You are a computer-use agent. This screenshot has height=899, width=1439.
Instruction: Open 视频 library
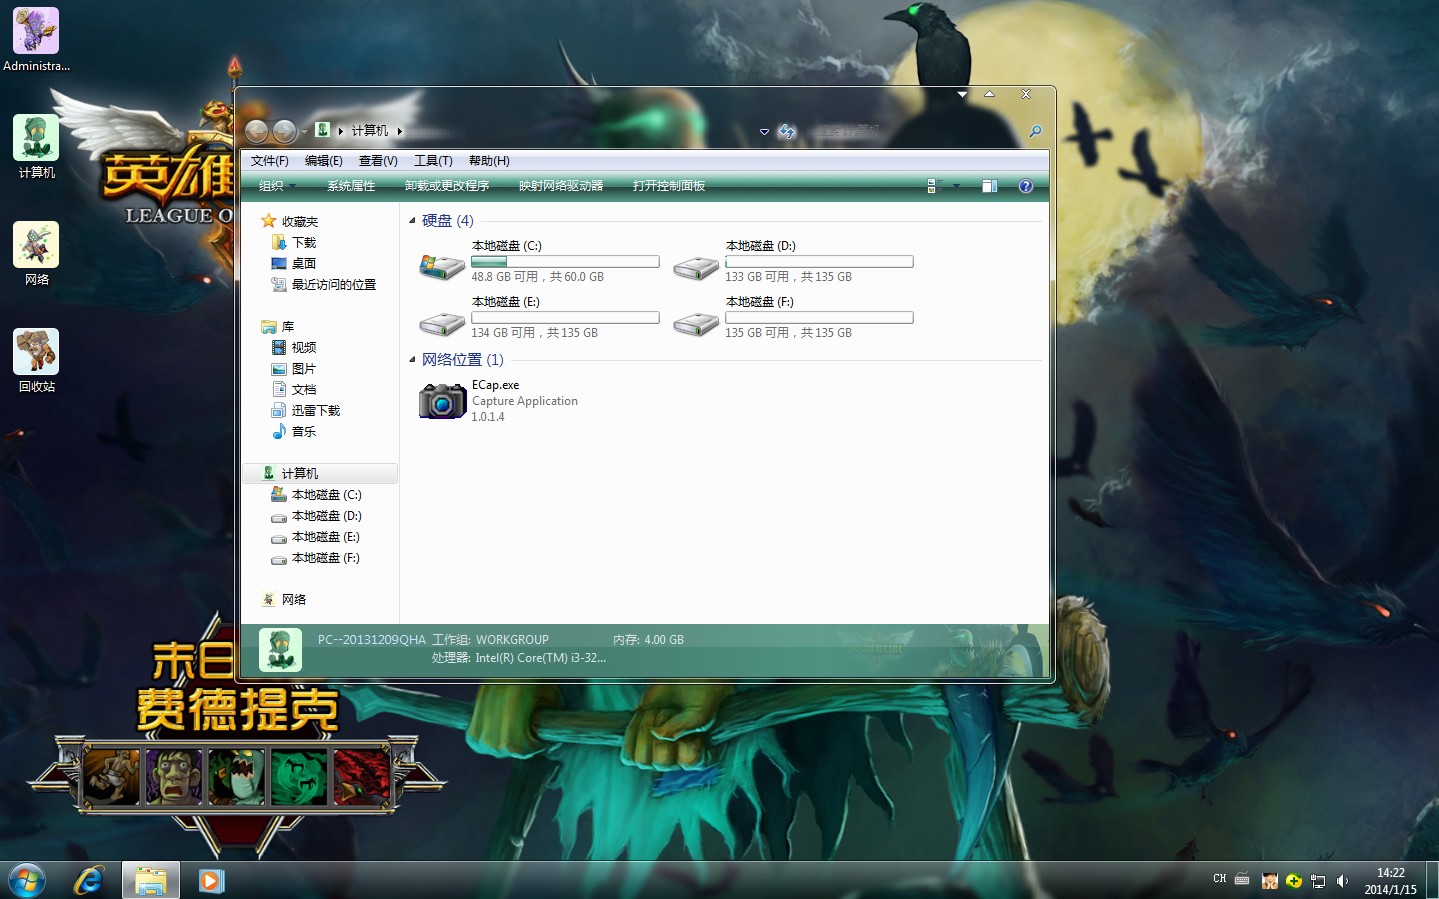(294, 348)
